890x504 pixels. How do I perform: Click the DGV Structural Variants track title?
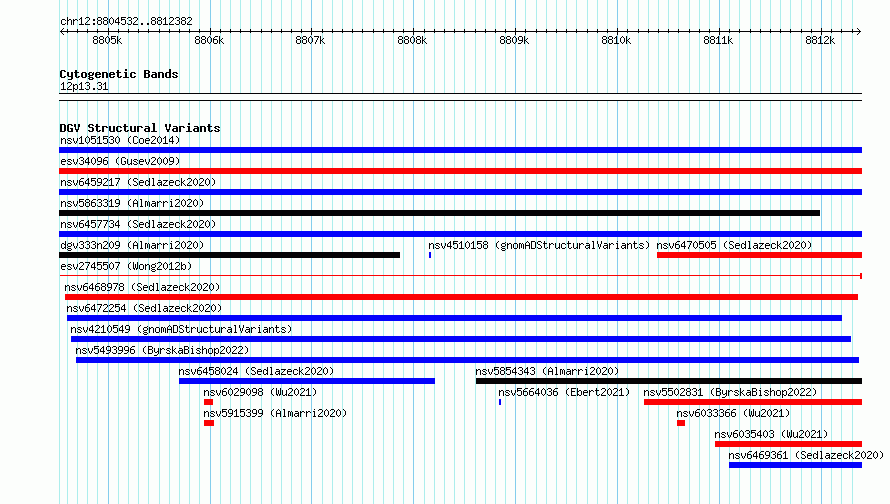pos(140,128)
